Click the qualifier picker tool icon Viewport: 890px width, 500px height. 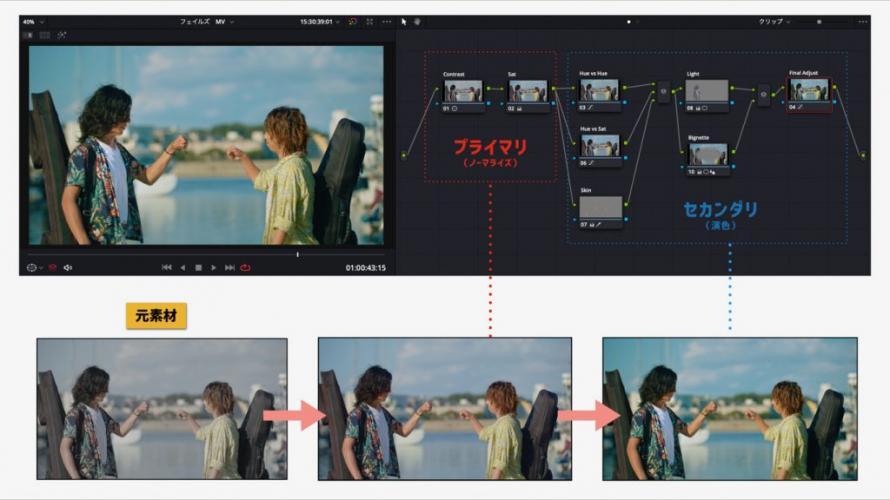click(31, 268)
